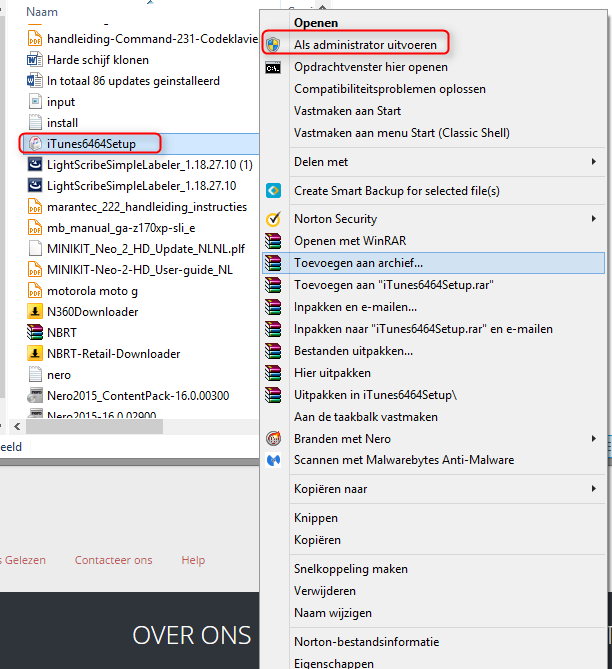This screenshot has width=612, height=669.
Task: Click the WinRAR icon beside Hier uitpakken
Action: click(273, 373)
